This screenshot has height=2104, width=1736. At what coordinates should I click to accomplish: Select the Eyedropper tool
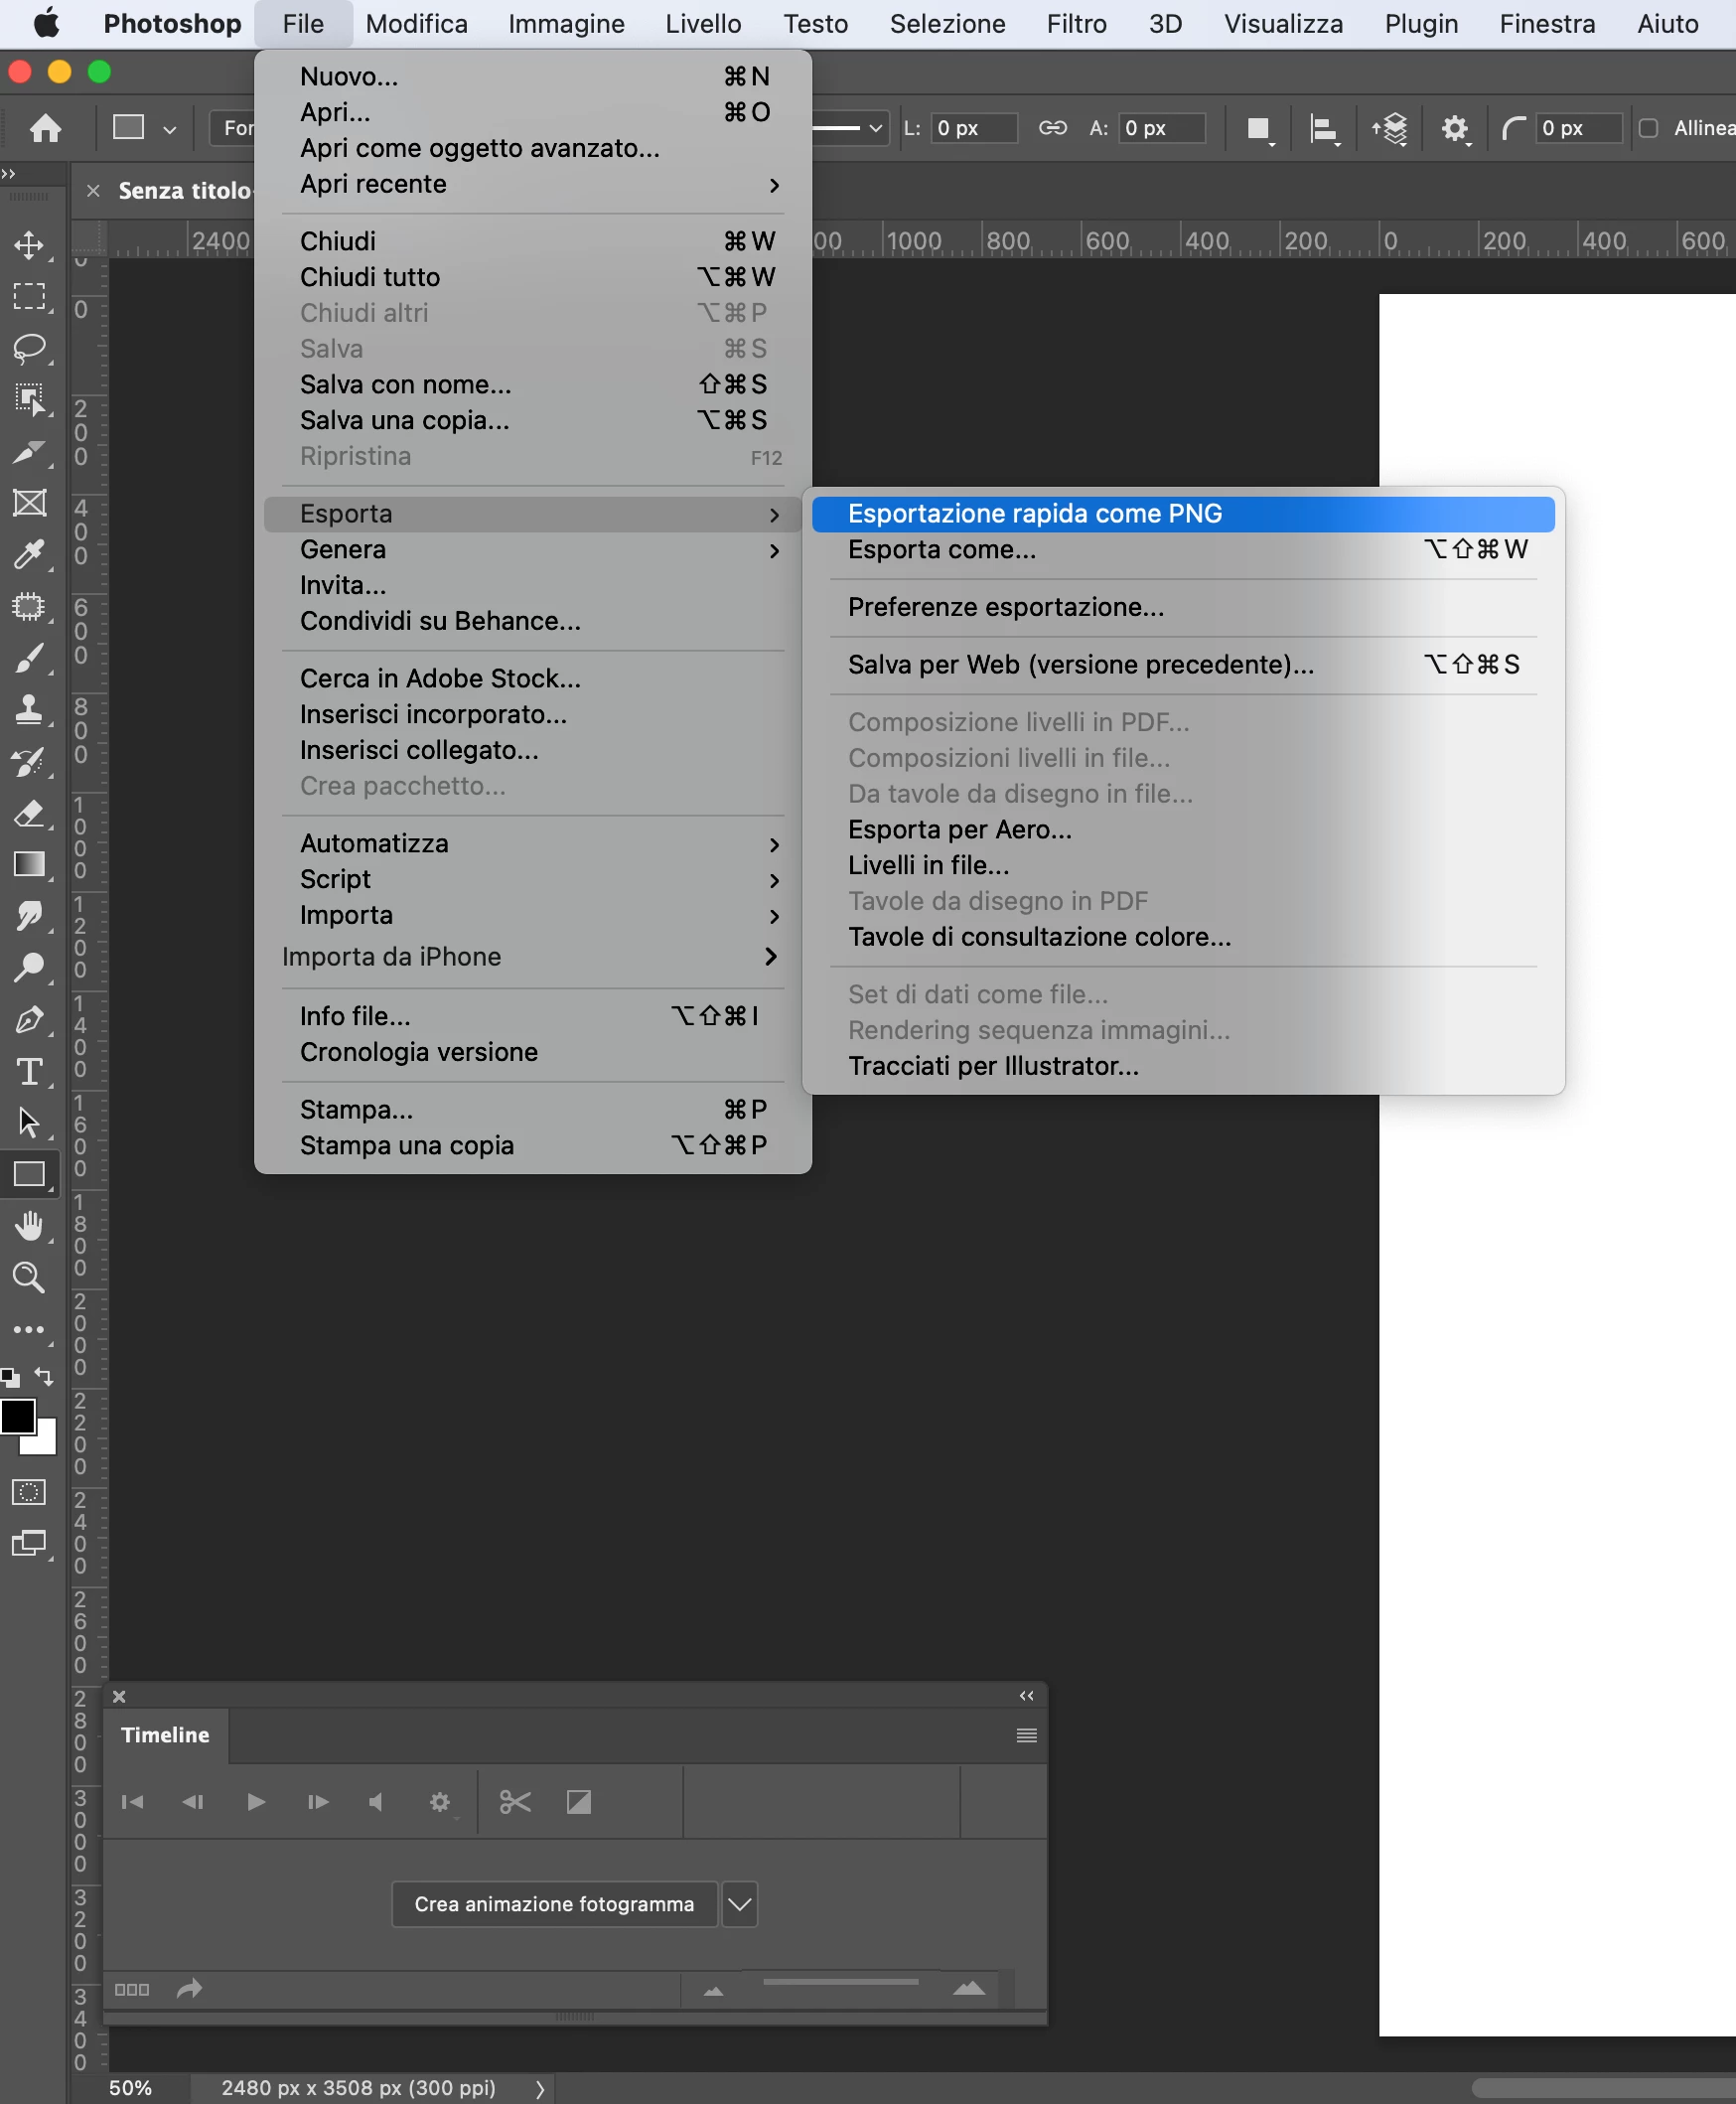click(29, 554)
